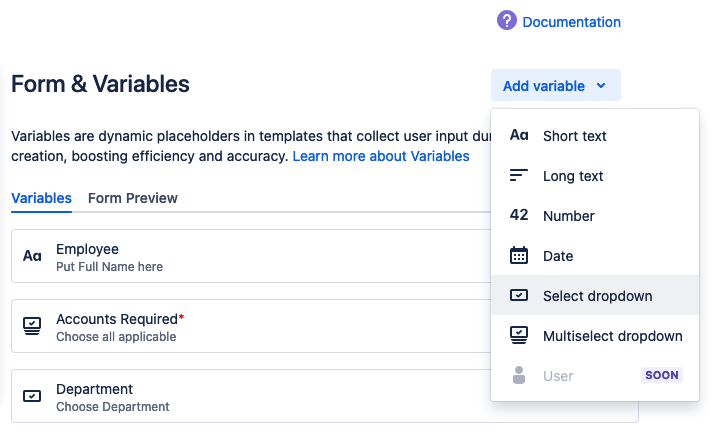Choose Long text from the menu
Image resolution: width=710 pixels, height=432 pixels.
point(572,176)
